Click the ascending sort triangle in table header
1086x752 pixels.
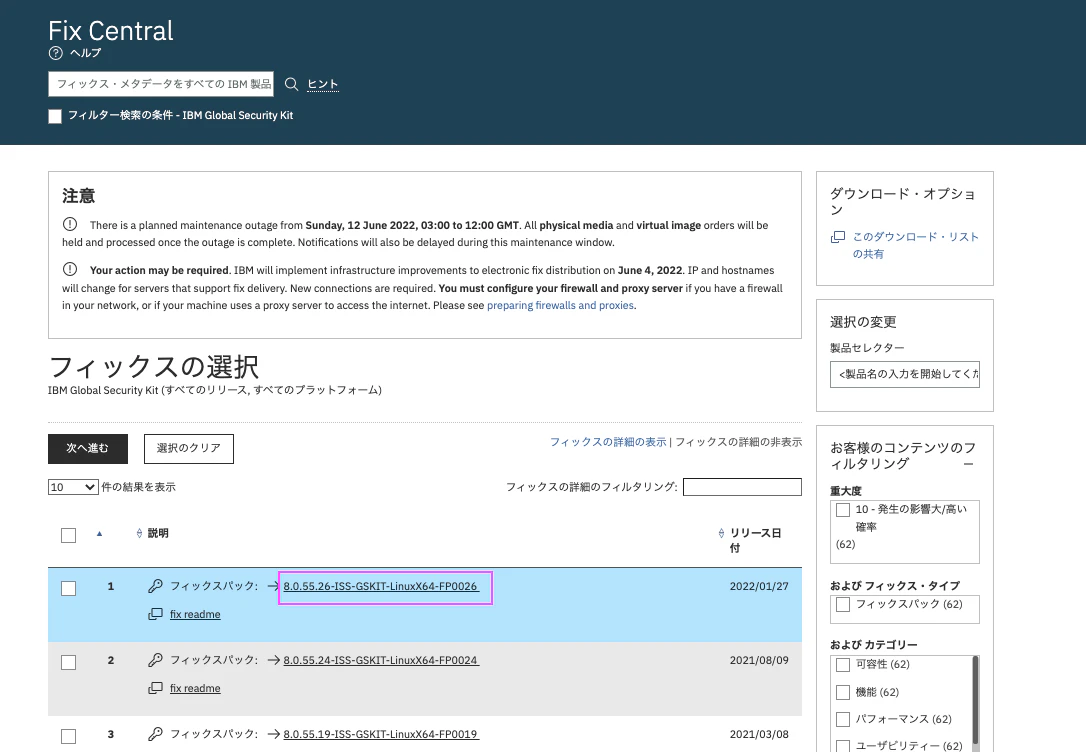coord(99,533)
